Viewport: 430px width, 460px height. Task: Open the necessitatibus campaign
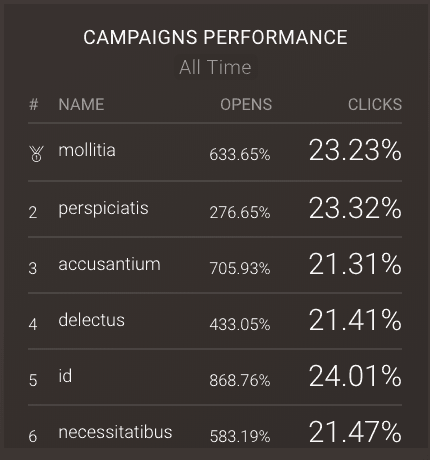tap(115, 432)
